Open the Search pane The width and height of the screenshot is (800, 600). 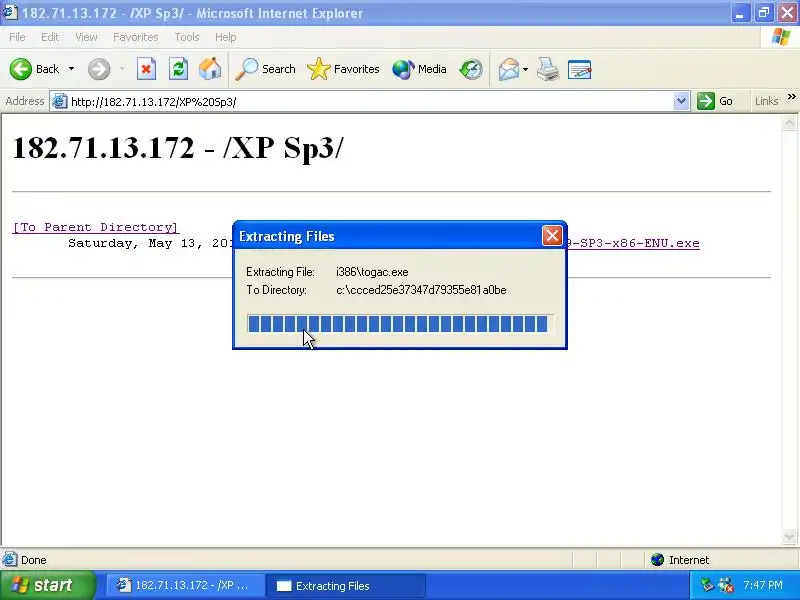click(265, 69)
